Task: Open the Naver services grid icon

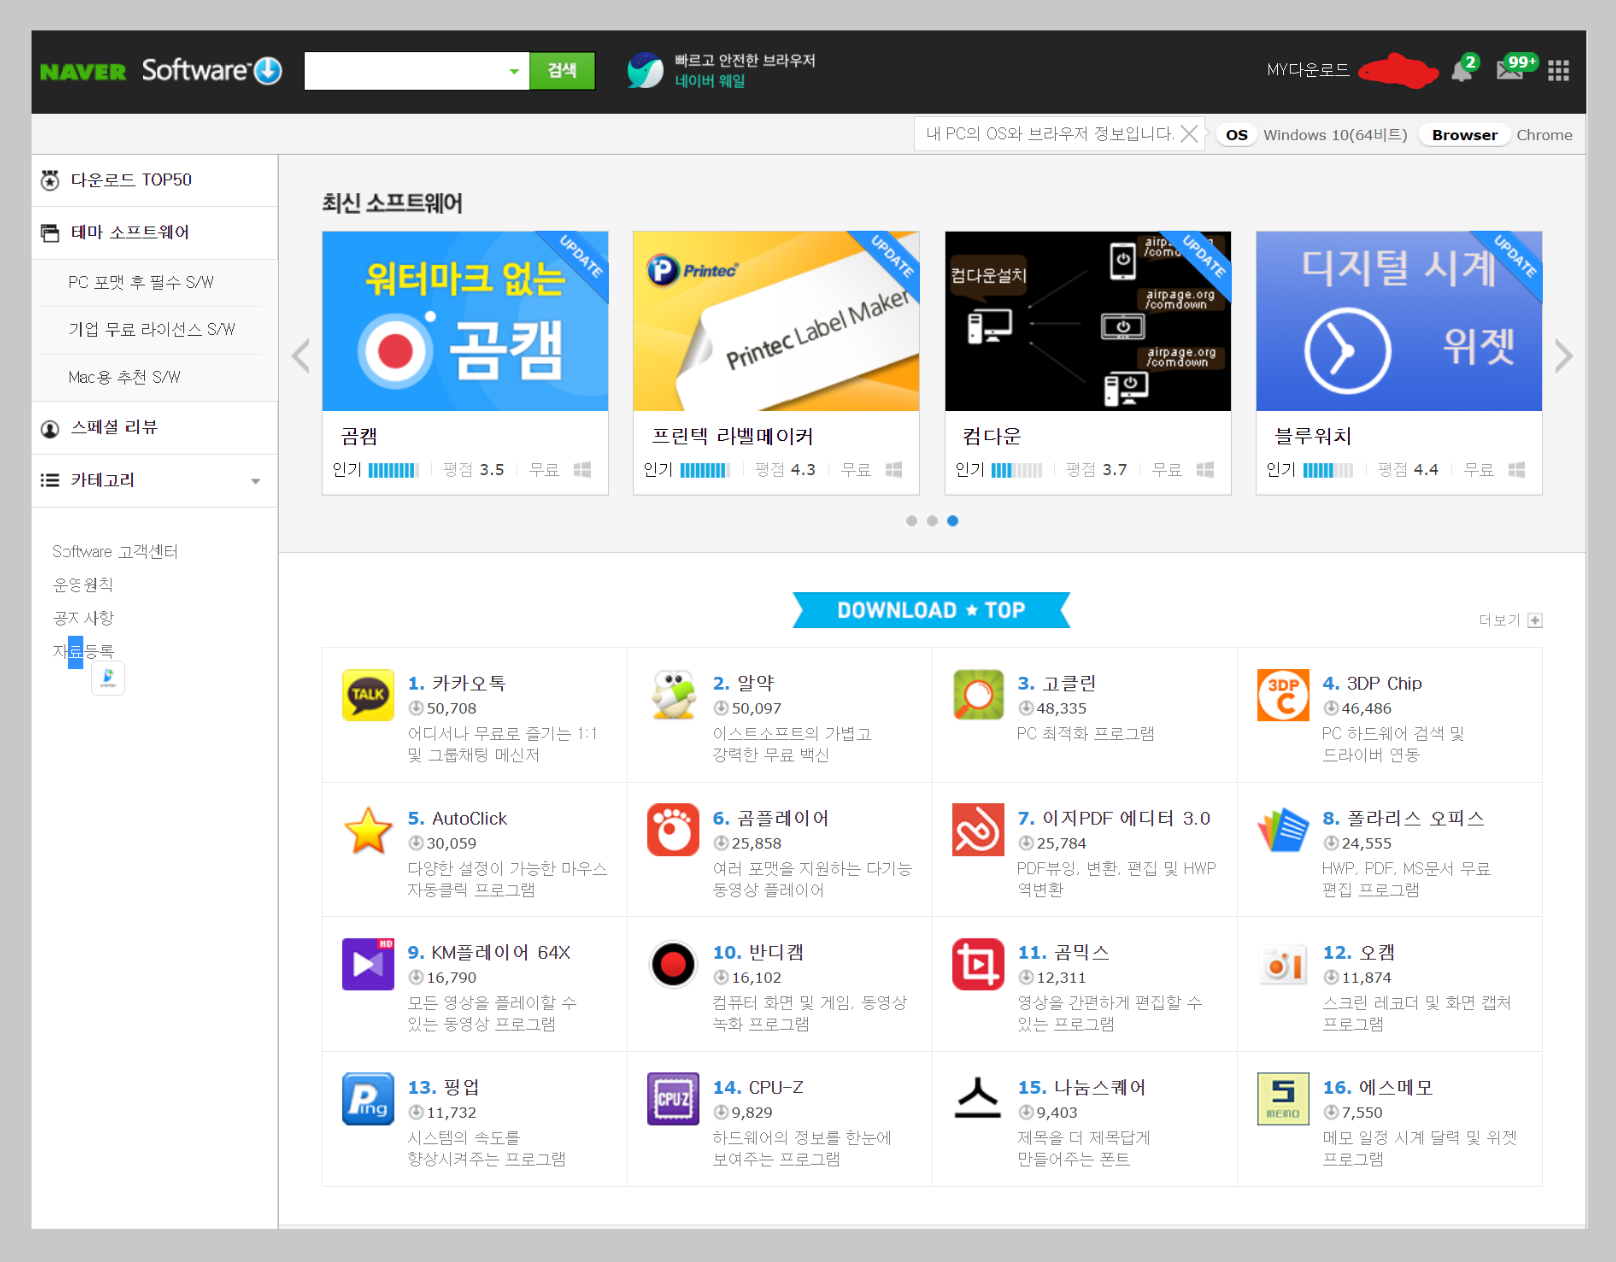Action: coord(1558,70)
